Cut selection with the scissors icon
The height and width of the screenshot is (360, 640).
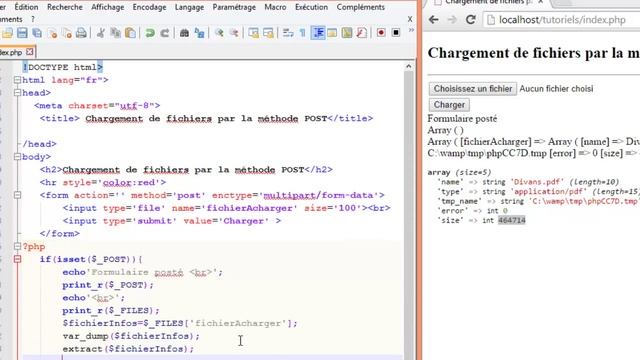[x=101, y=33]
